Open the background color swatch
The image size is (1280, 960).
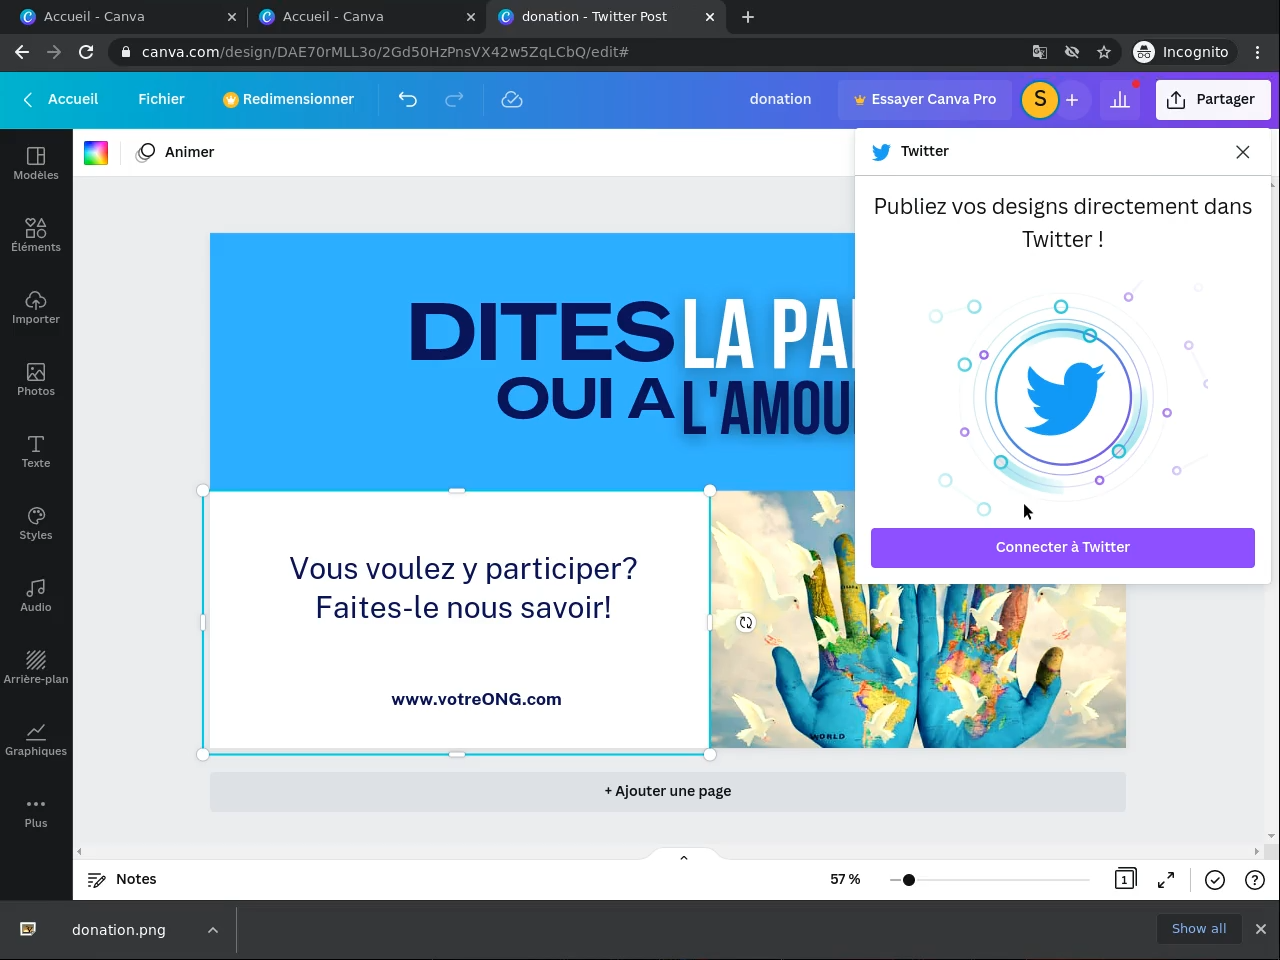[96, 153]
